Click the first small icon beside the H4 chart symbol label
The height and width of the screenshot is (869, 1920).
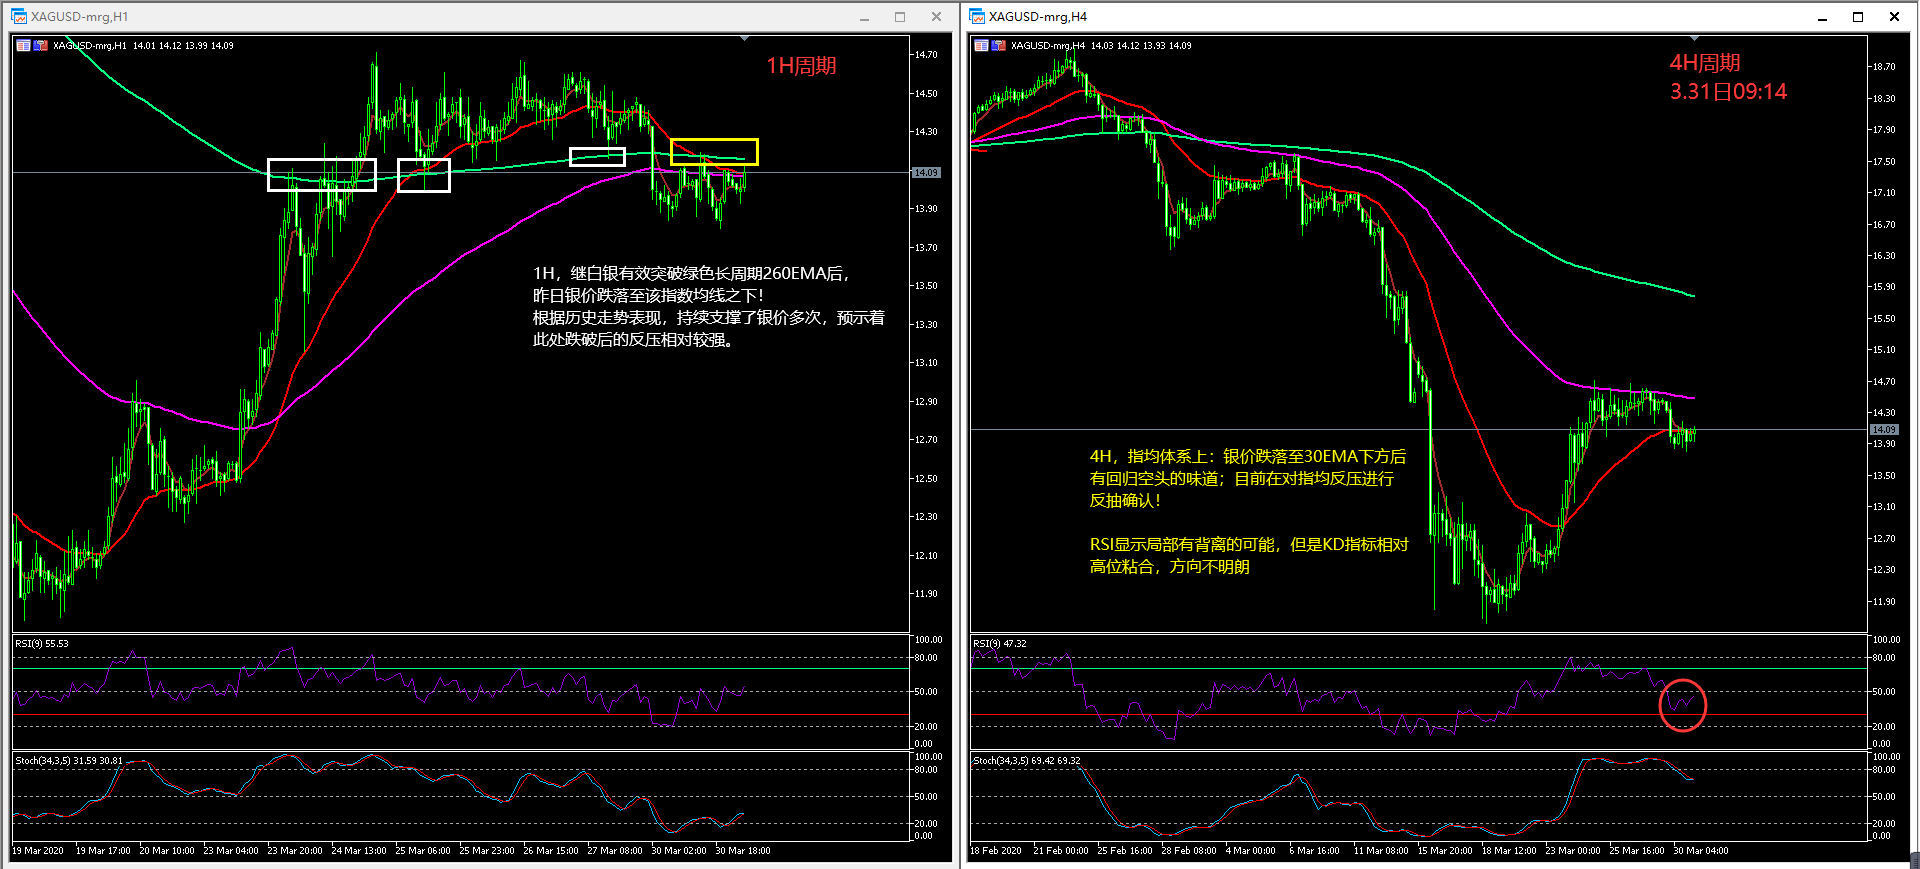(982, 45)
